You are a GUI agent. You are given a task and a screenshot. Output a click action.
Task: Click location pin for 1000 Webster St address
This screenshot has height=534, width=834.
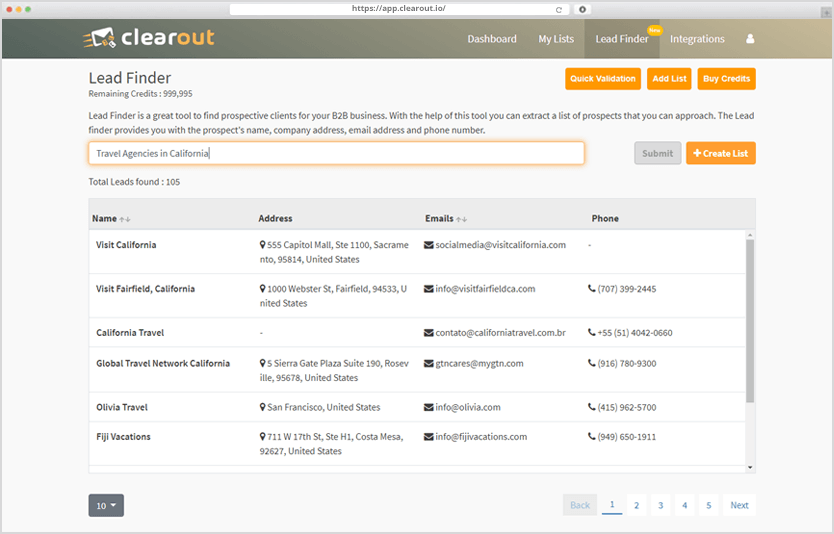tap(262, 289)
